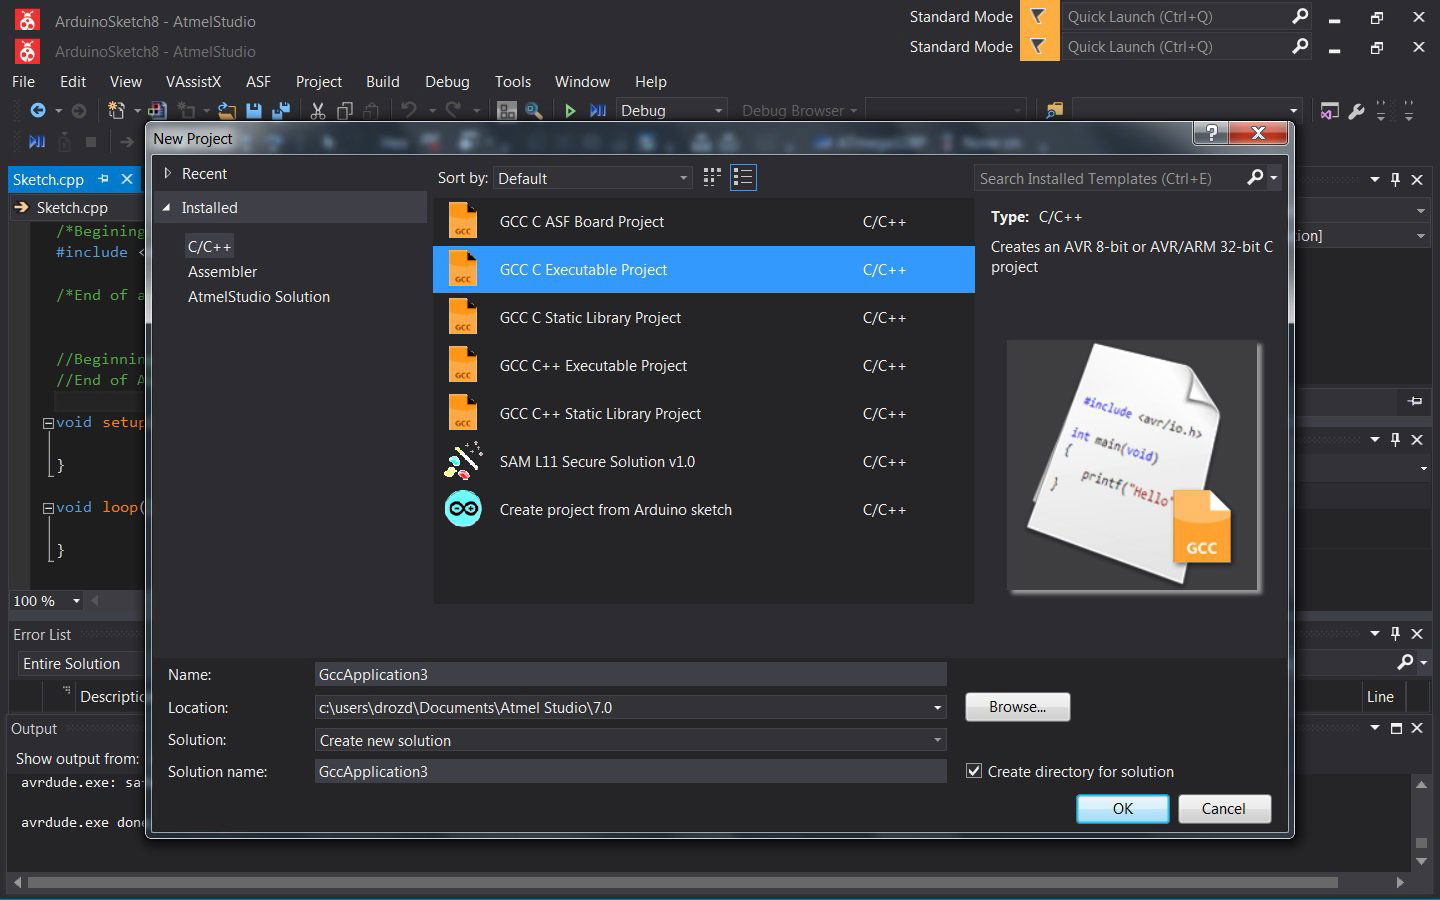This screenshot has width=1440, height=900.
Task: Open the ASF menu
Action: pos(258,81)
